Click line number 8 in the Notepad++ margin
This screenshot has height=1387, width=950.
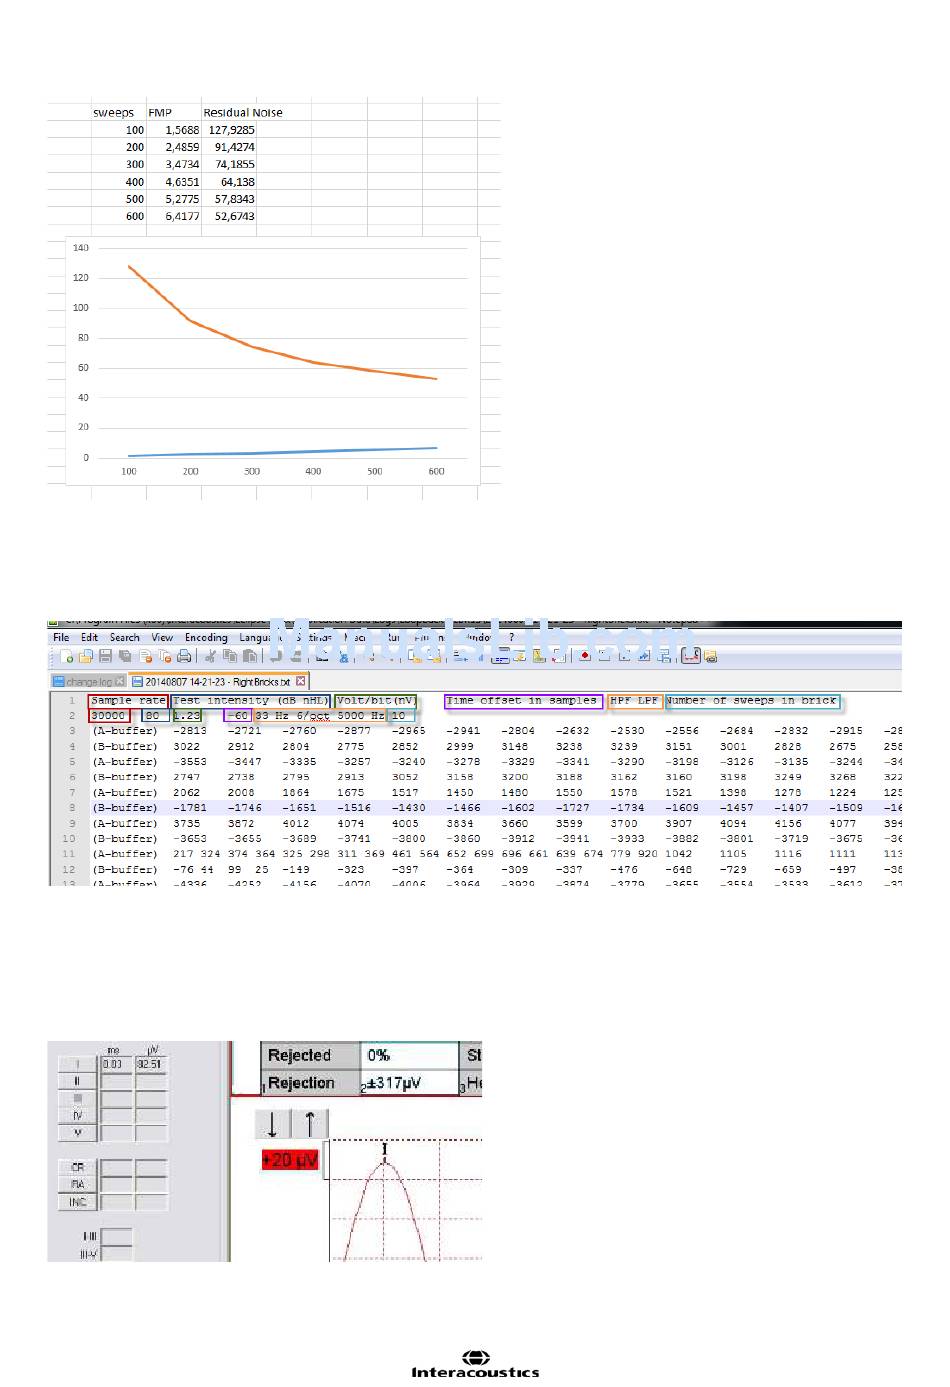pos(72,808)
